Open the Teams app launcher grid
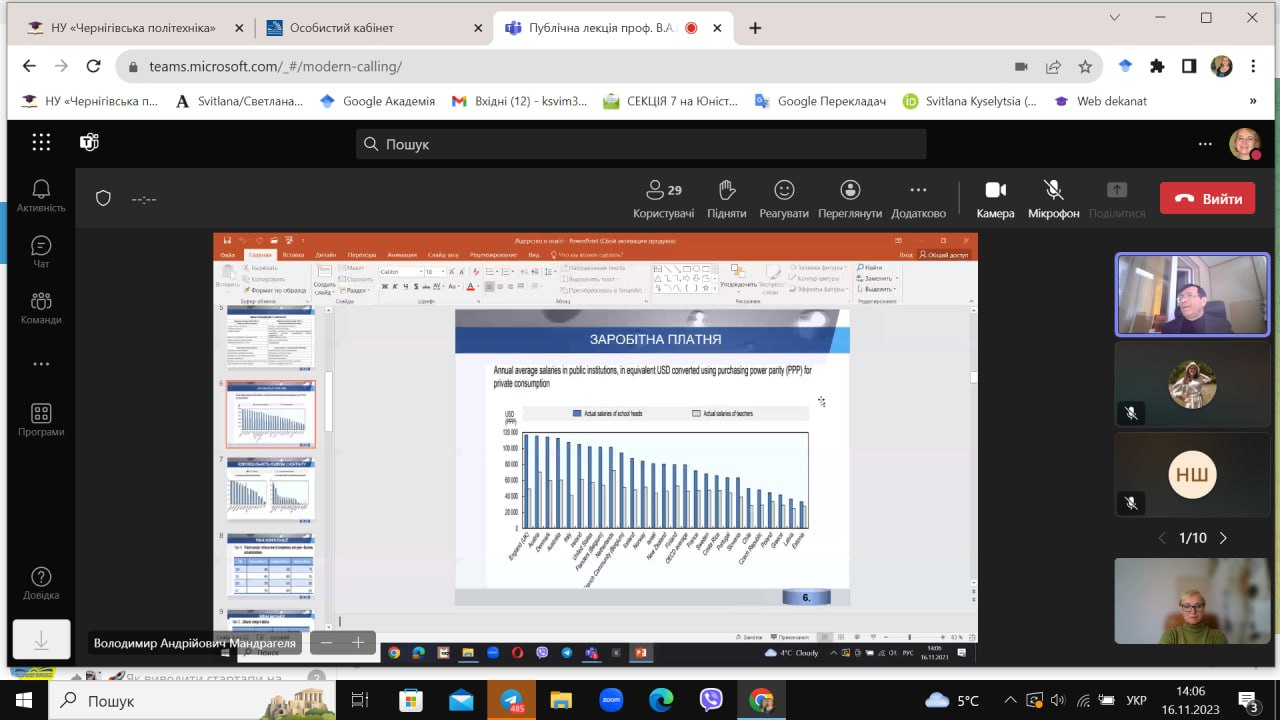The height and width of the screenshot is (720, 1280). click(x=41, y=143)
